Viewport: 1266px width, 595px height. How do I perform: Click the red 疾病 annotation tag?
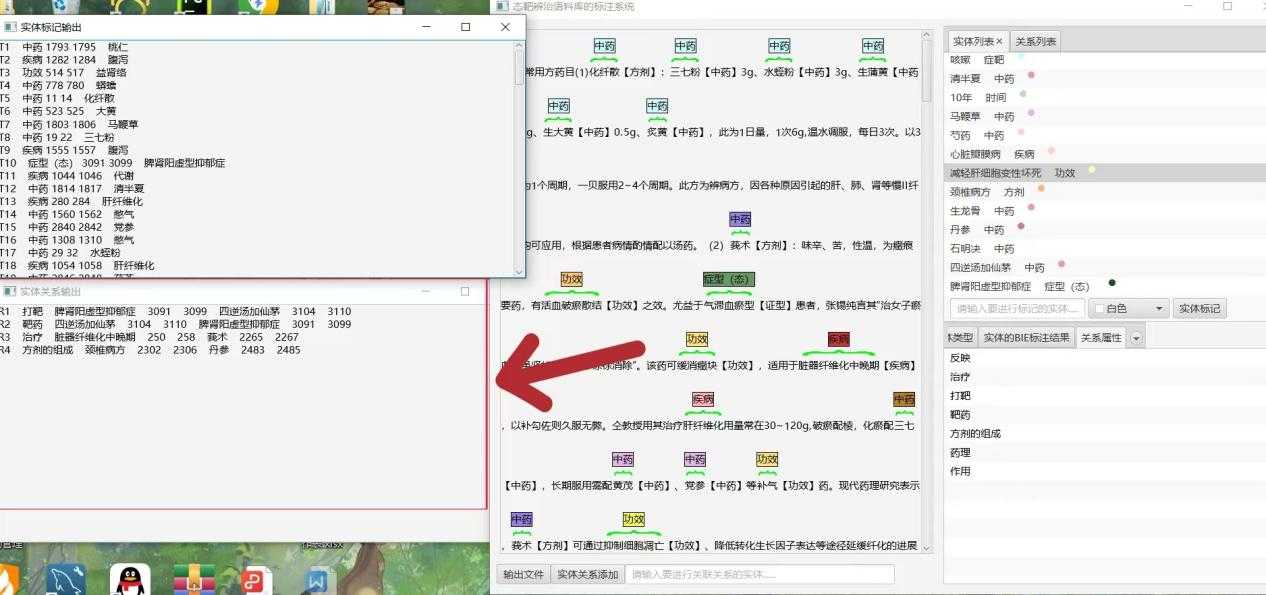(x=838, y=340)
